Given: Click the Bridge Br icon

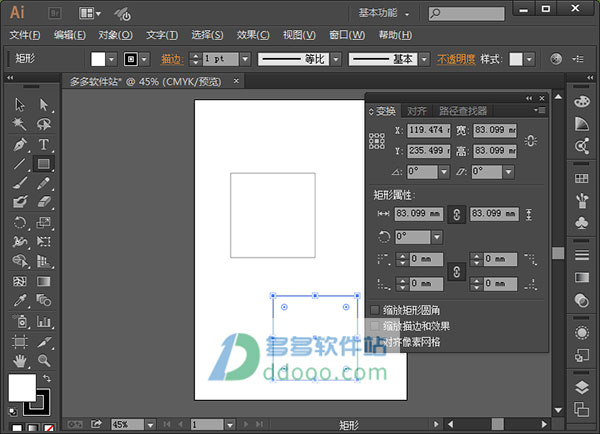Looking at the screenshot, I should [55, 14].
